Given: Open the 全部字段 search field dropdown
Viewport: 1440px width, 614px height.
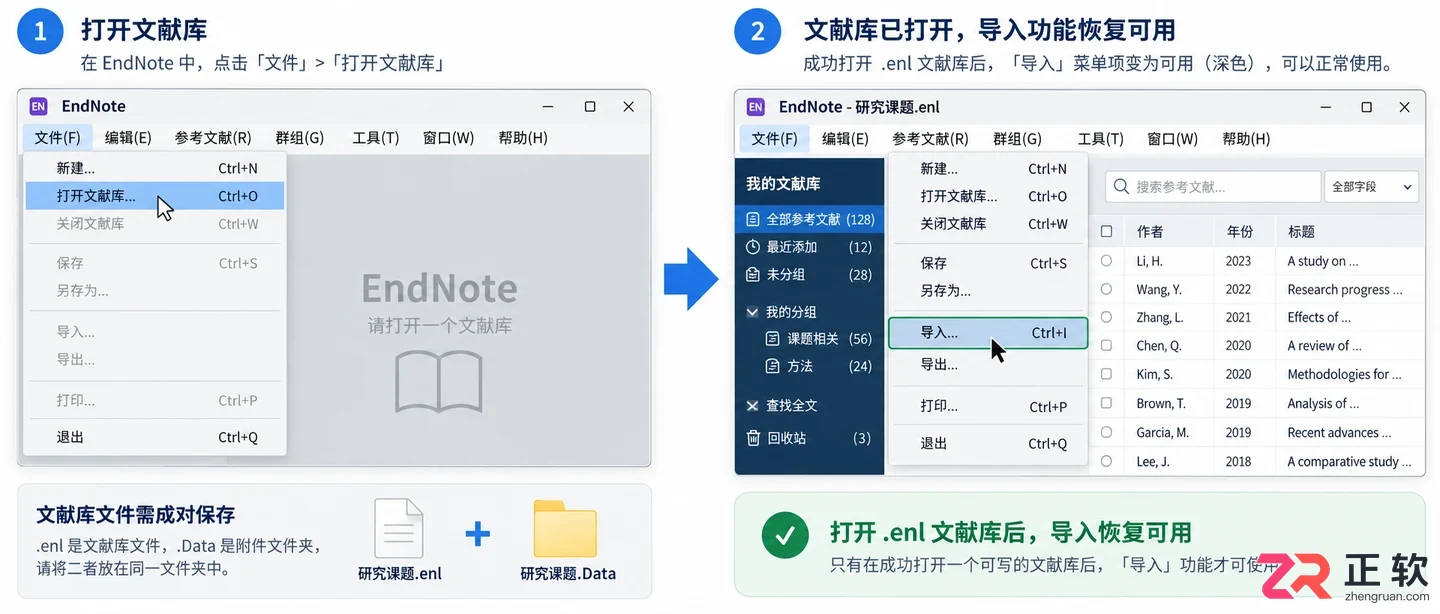Looking at the screenshot, I should coord(1373,187).
